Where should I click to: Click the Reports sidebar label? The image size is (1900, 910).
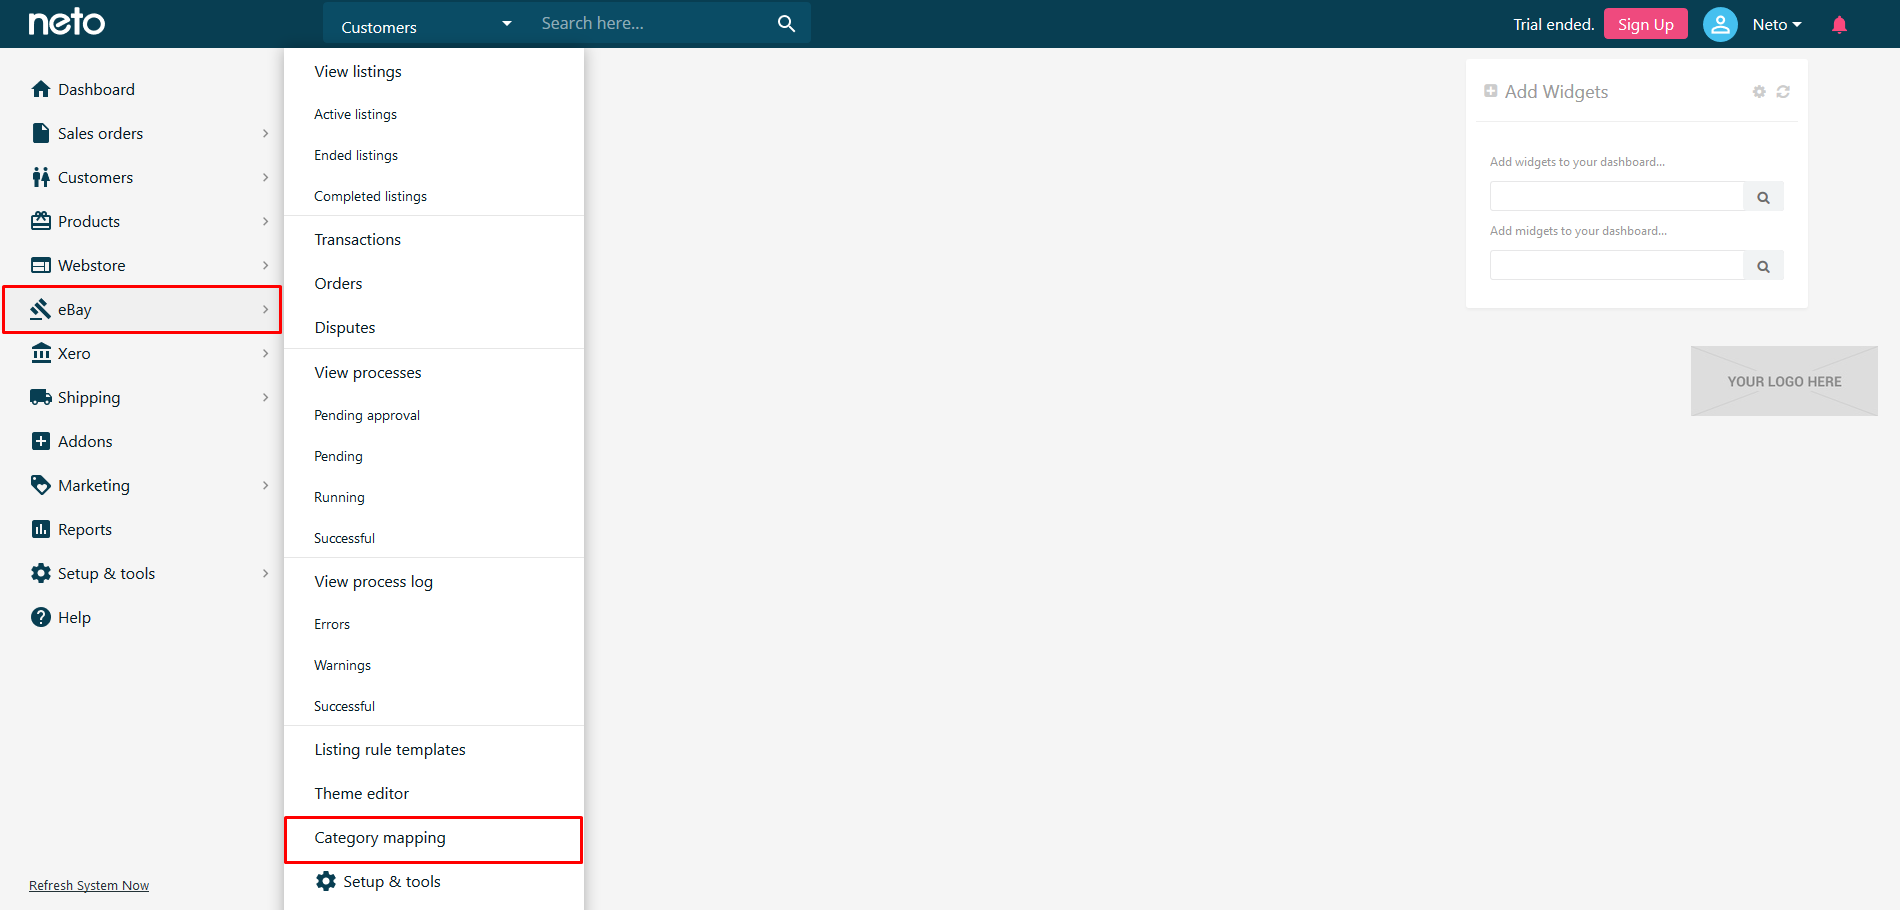pyautogui.click(x=85, y=529)
